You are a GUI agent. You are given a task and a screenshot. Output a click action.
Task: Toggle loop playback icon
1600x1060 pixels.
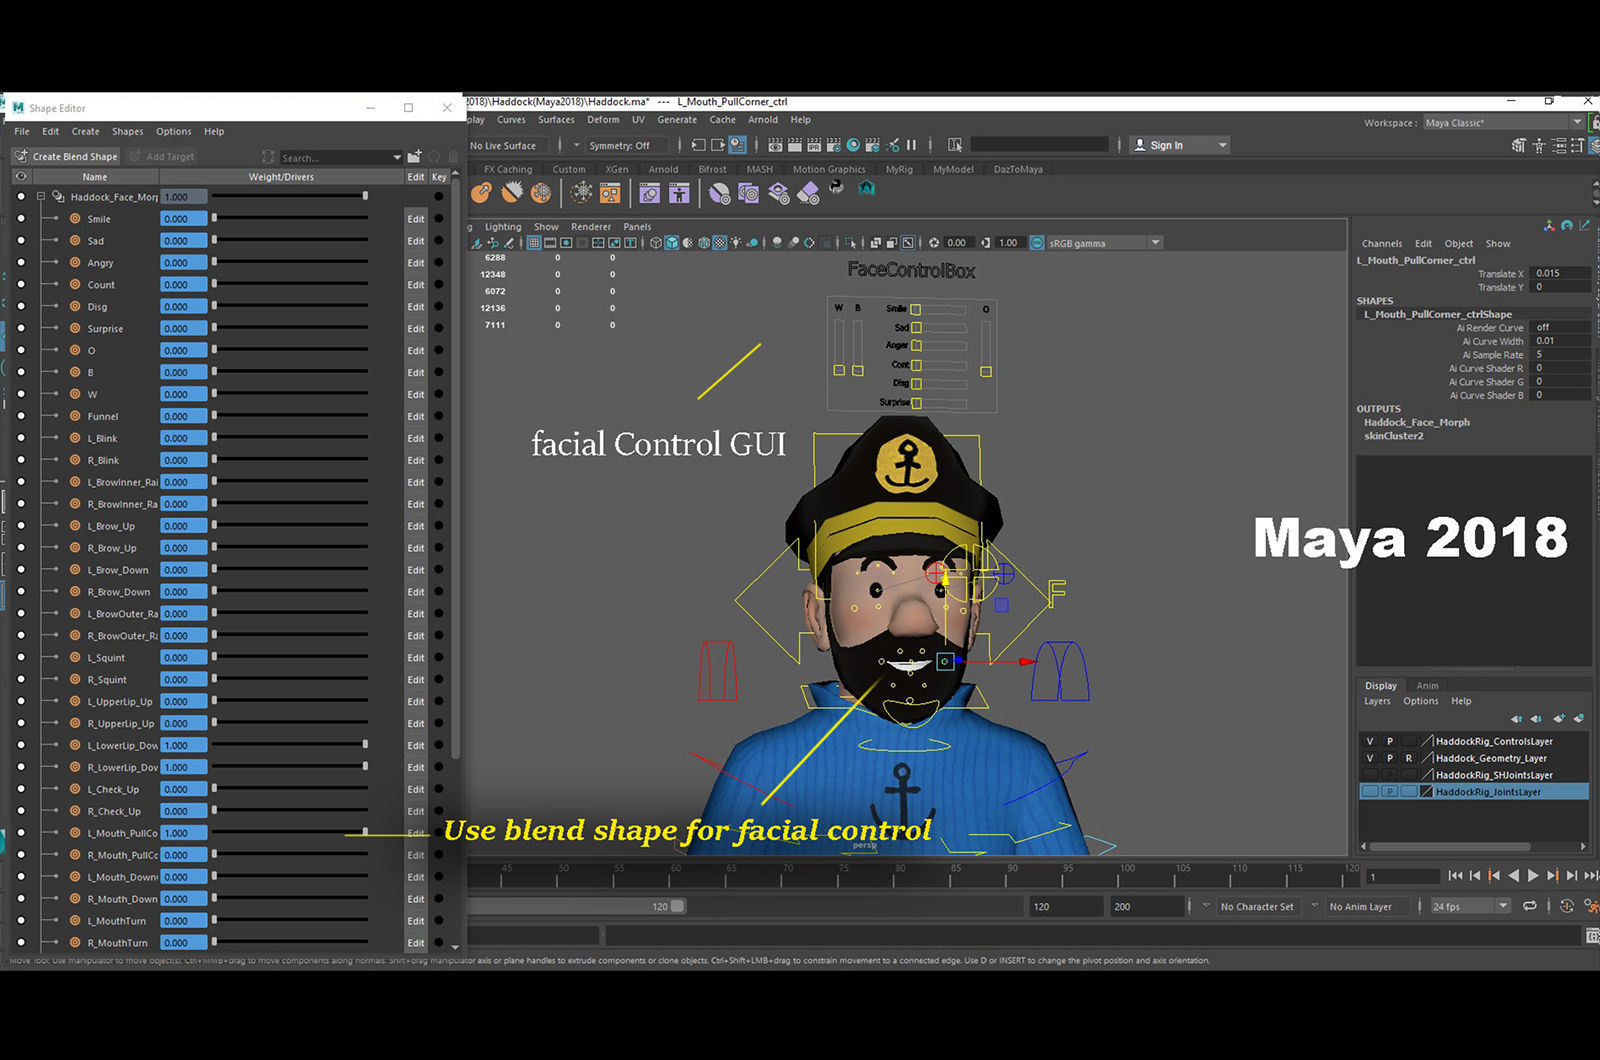(1530, 906)
